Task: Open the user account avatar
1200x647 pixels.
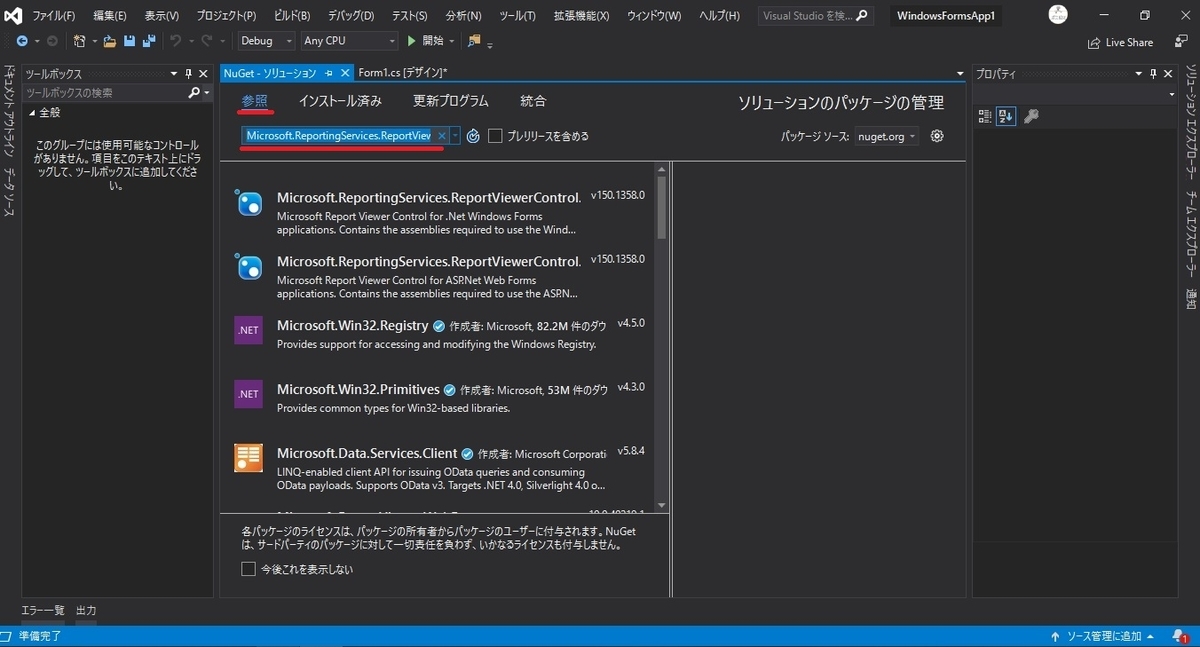Action: (1058, 15)
